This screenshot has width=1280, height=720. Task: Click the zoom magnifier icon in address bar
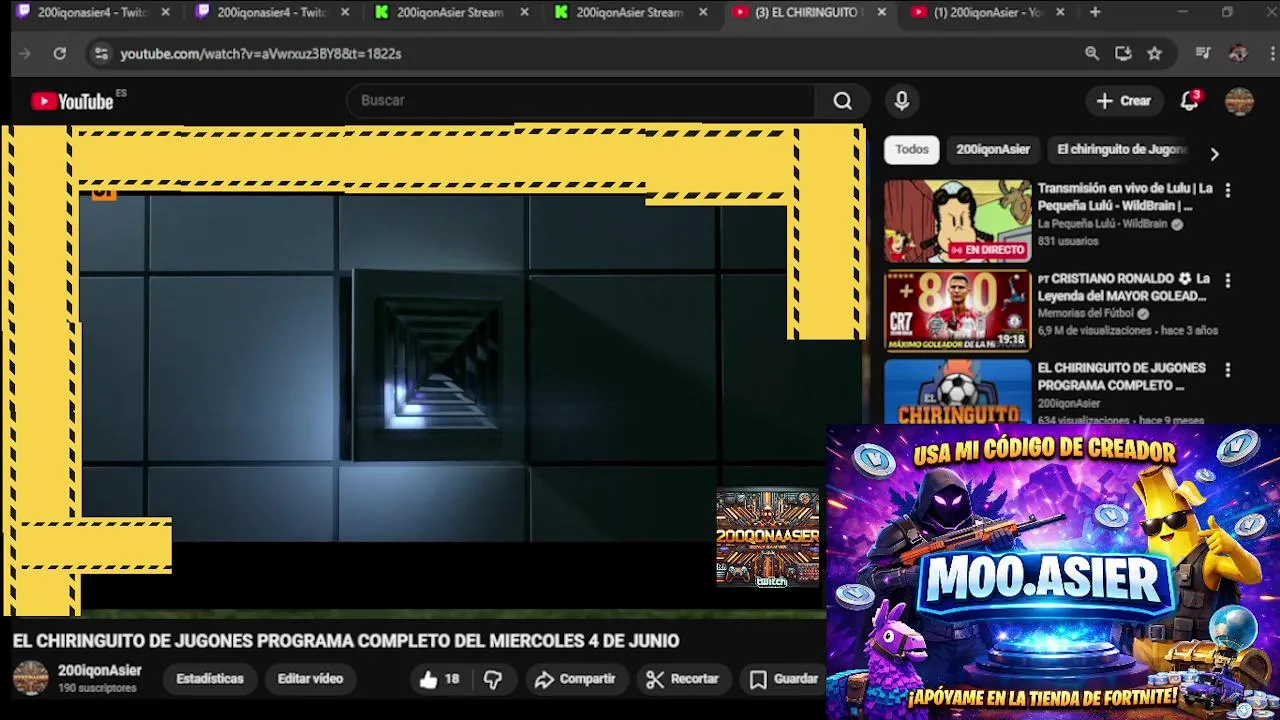[x=1092, y=53]
